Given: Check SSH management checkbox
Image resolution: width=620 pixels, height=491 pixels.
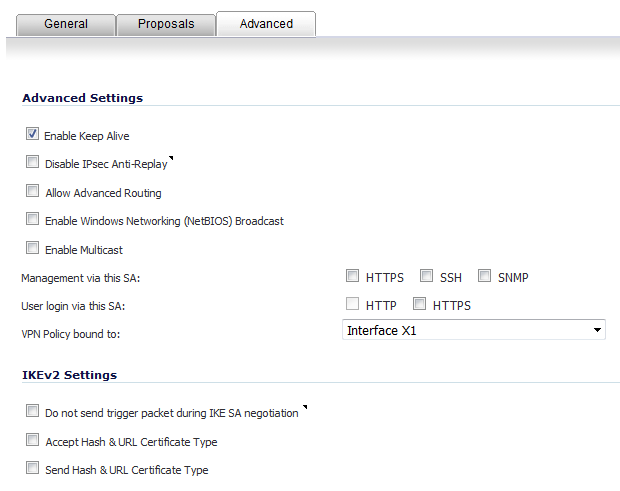Looking at the screenshot, I should tap(426, 276).
